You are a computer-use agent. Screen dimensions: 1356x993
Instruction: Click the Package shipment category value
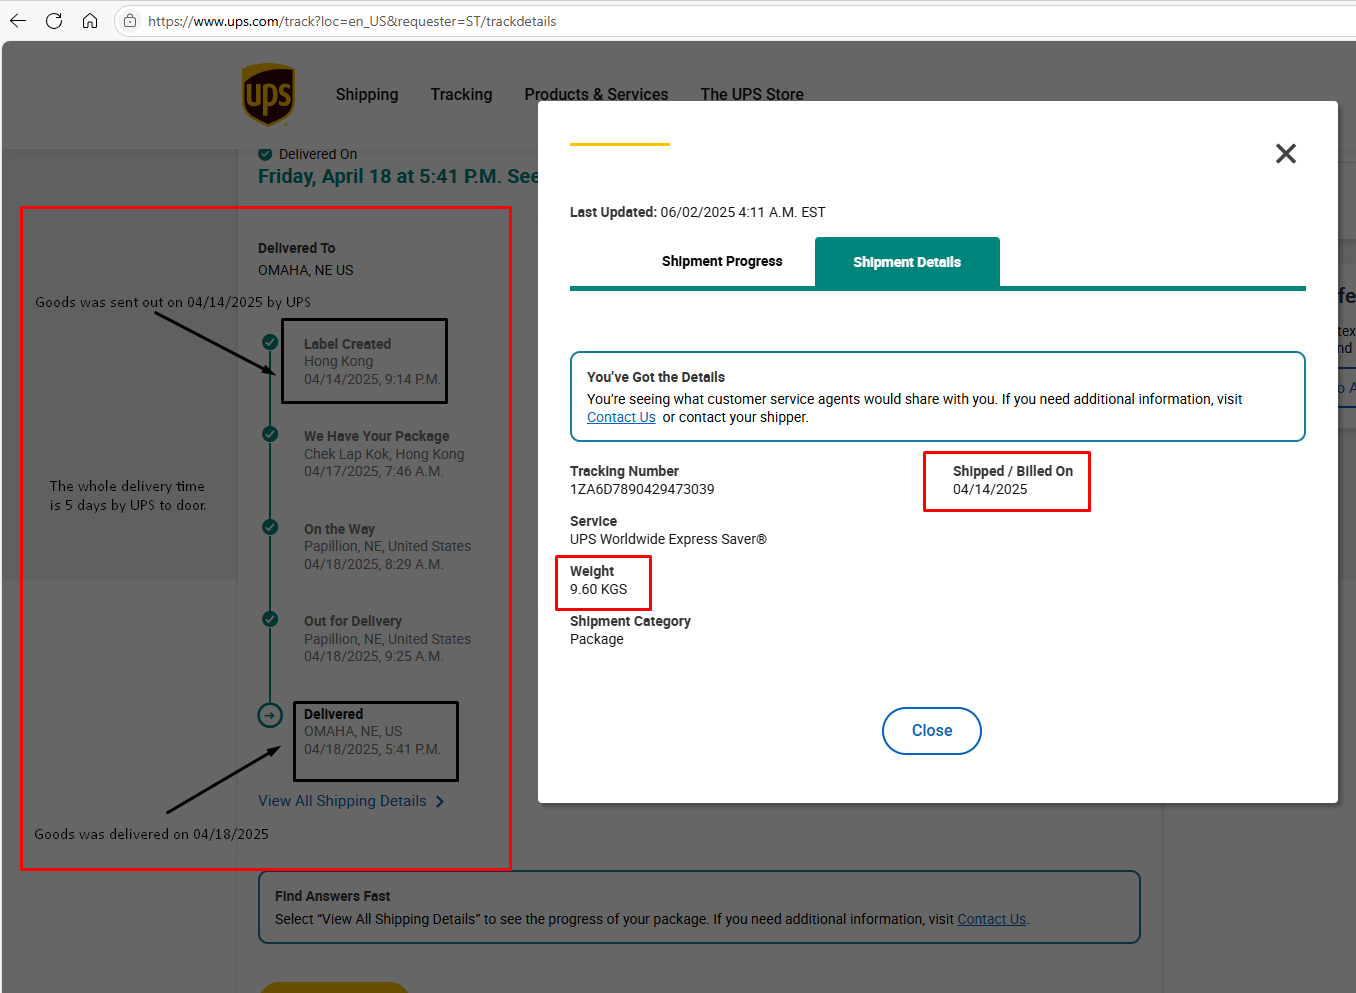(597, 639)
